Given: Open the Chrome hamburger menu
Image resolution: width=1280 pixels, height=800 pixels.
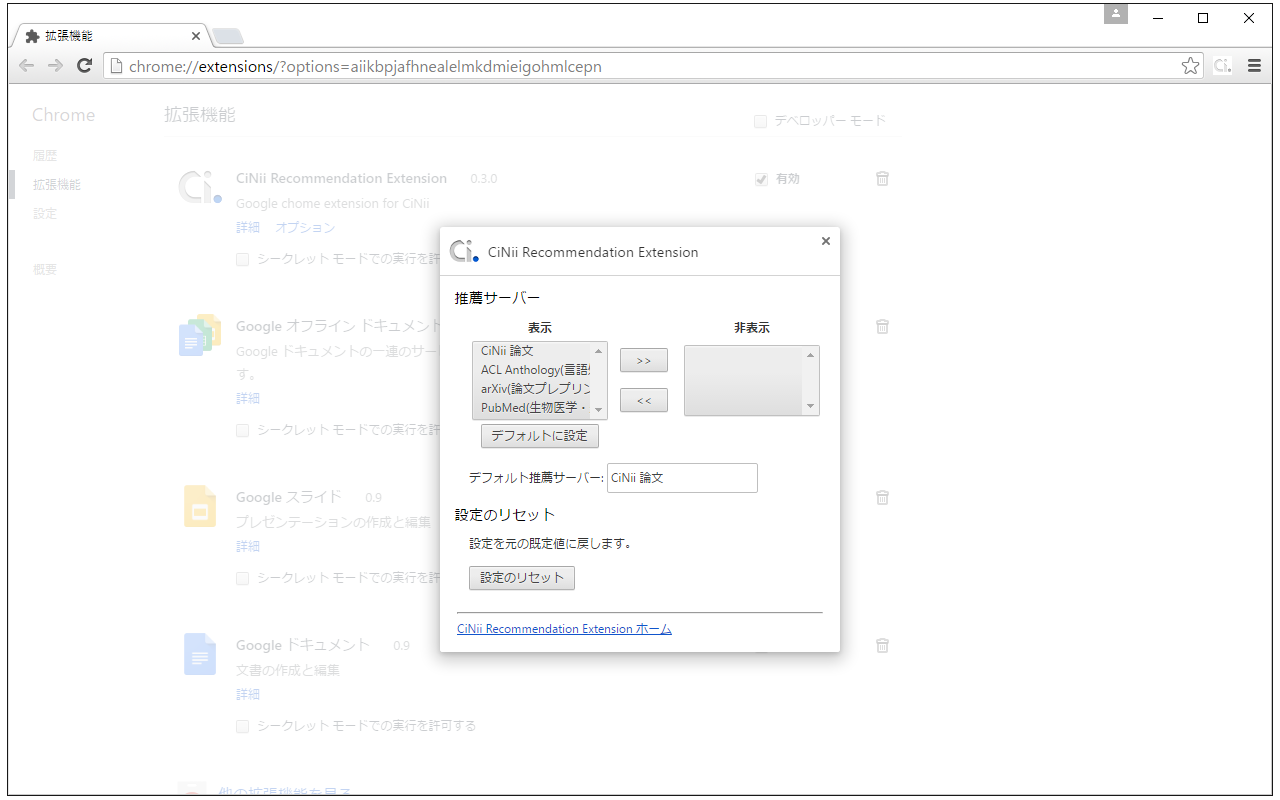Looking at the screenshot, I should tap(1254, 66).
